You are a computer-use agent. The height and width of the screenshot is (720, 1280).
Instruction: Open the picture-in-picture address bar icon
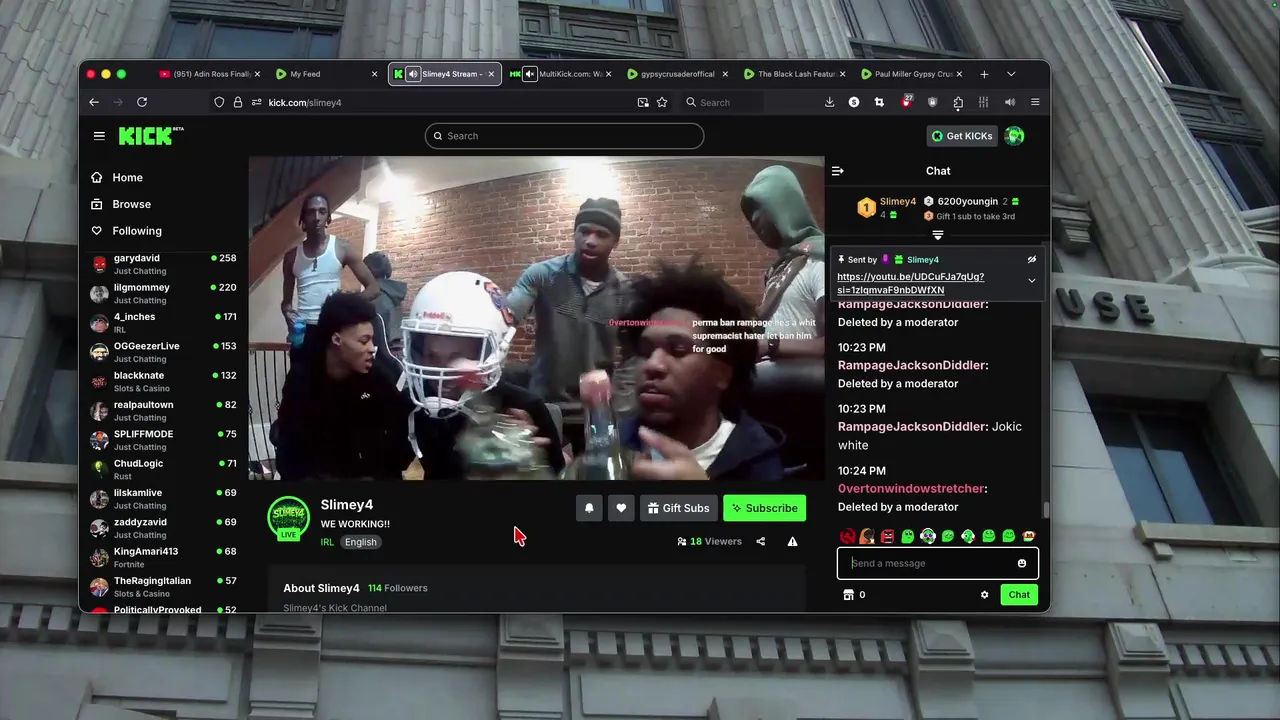click(x=643, y=102)
